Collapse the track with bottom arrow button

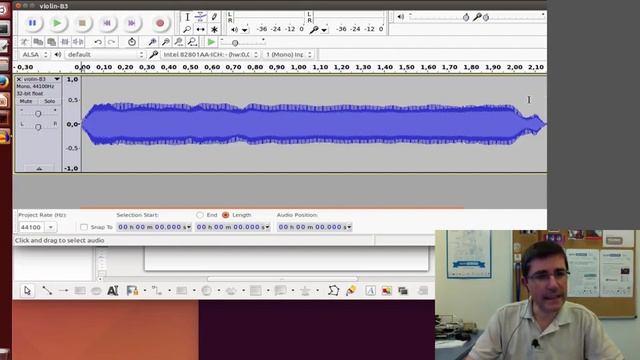click(39, 168)
